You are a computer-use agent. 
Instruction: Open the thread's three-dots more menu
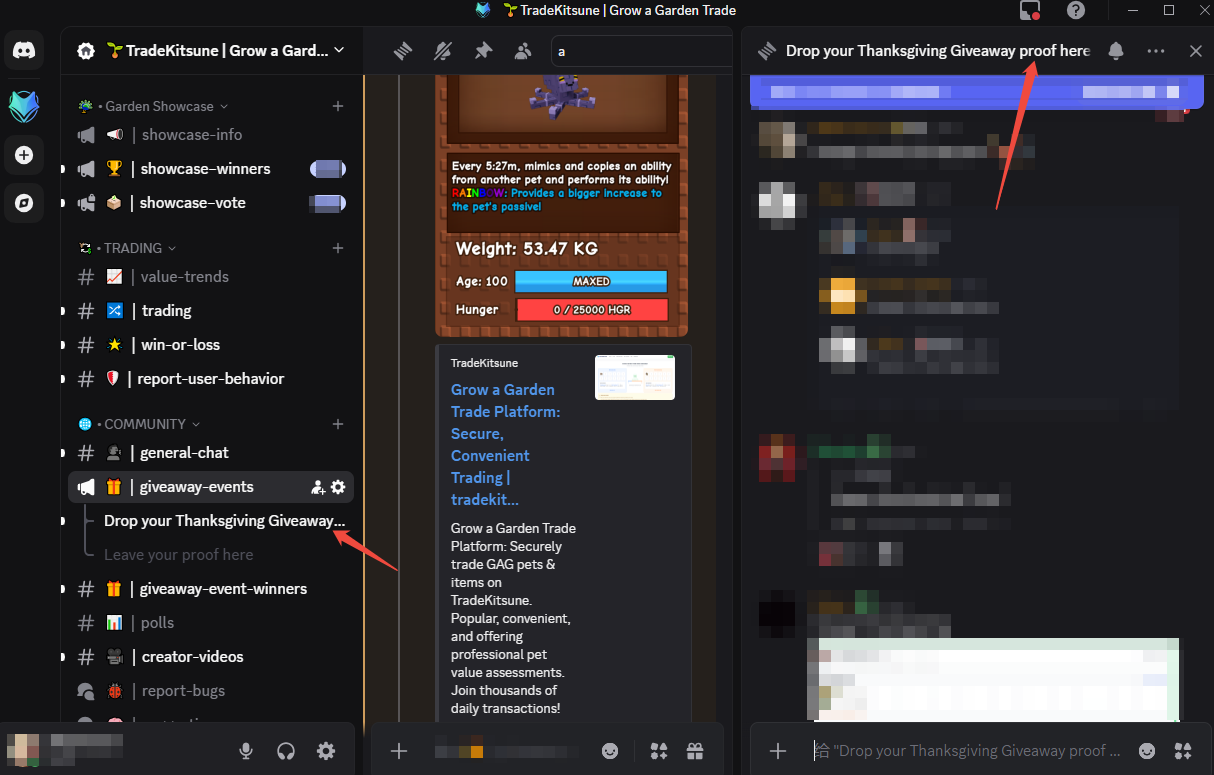1156,51
